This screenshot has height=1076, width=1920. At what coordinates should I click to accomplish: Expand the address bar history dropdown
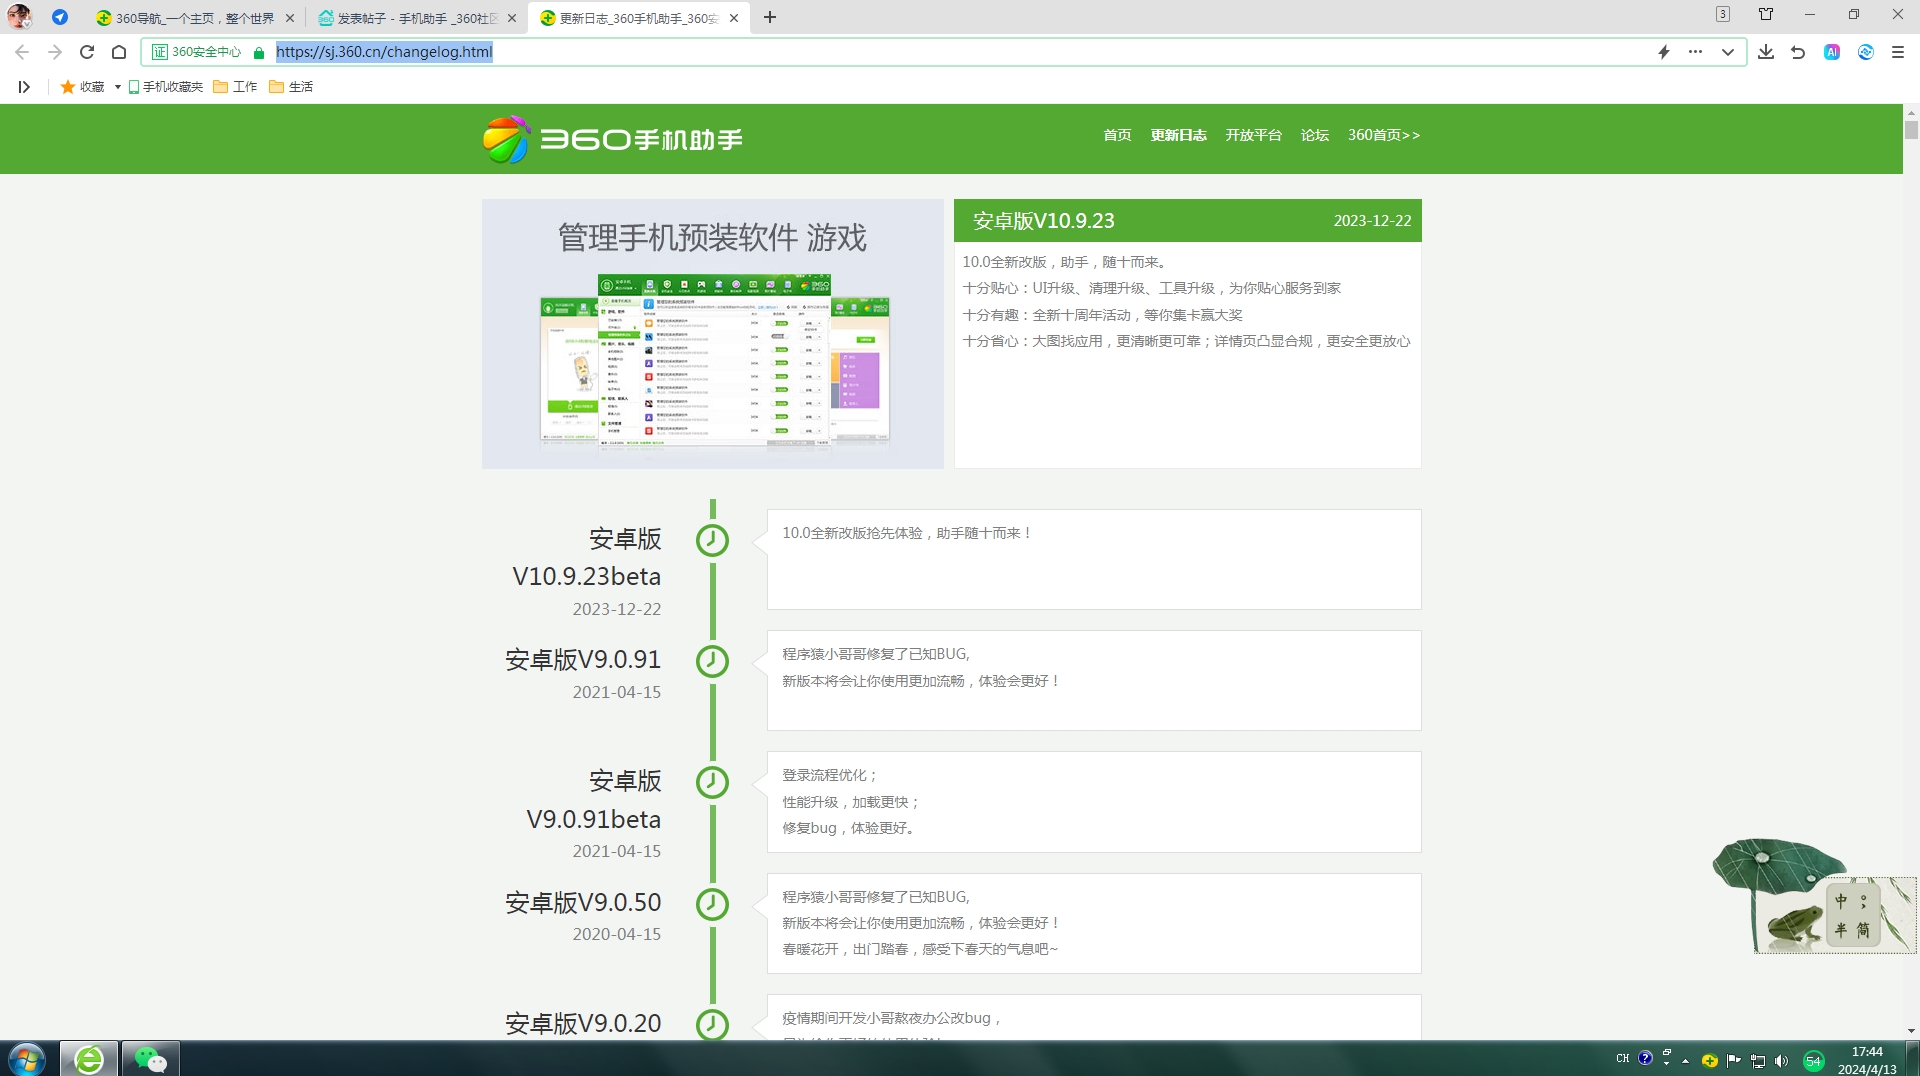(x=1727, y=52)
